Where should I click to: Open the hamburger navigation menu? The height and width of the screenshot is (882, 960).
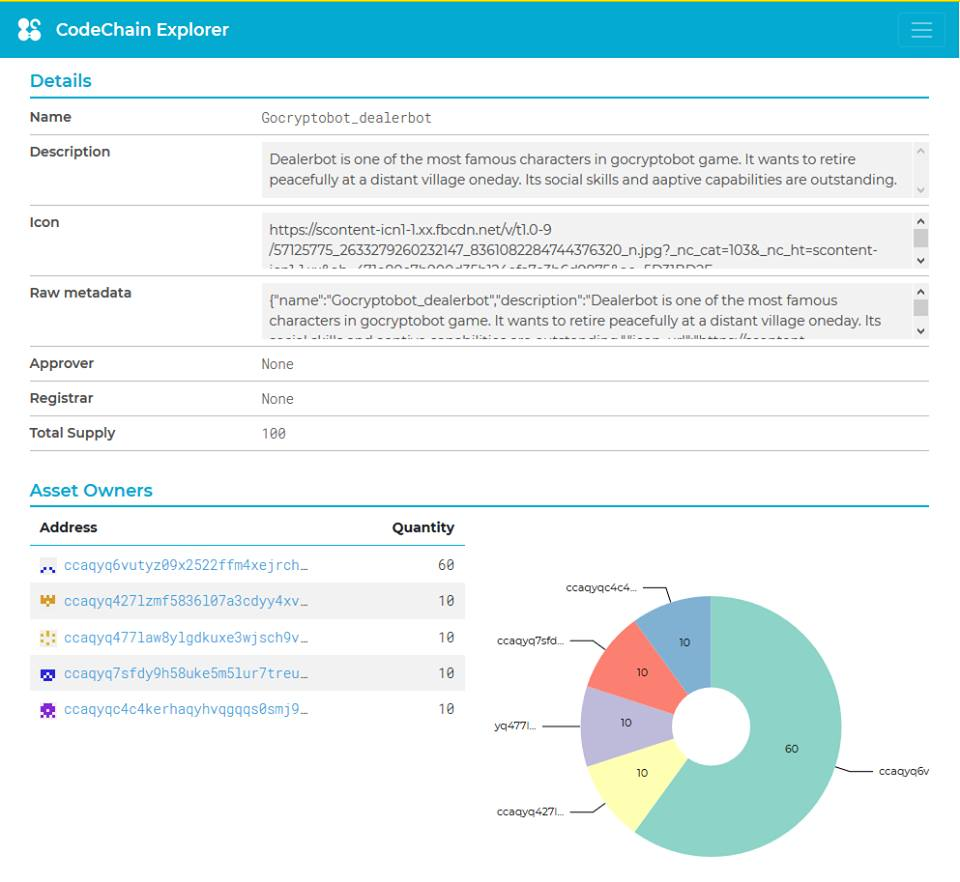coord(921,29)
